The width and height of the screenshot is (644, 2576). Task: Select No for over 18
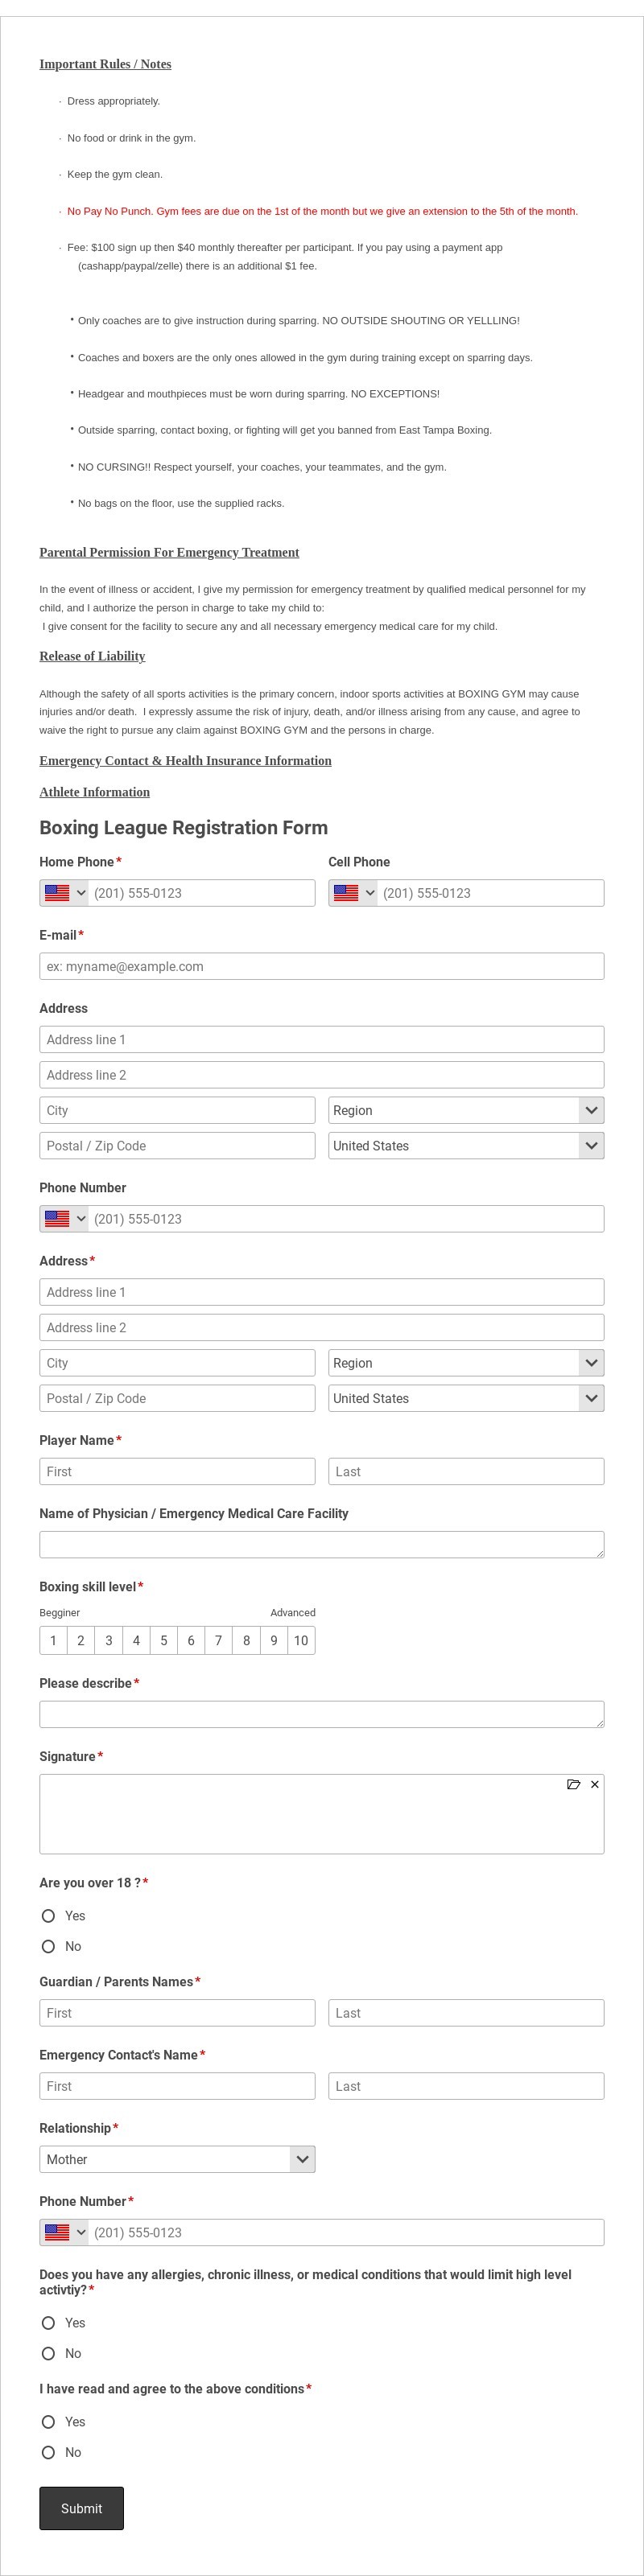[48, 1946]
